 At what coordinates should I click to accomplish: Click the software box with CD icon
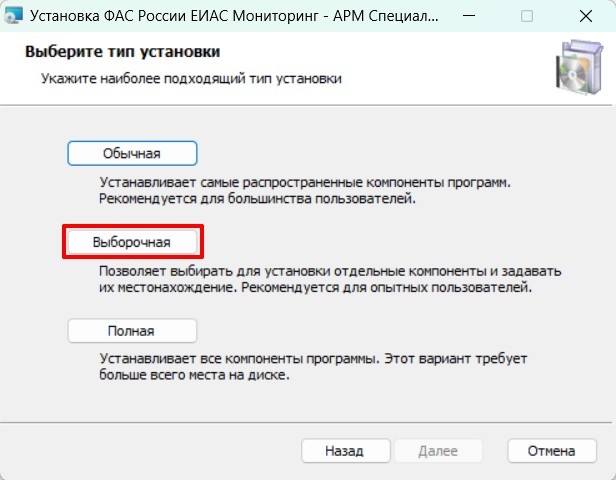(579, 67)
